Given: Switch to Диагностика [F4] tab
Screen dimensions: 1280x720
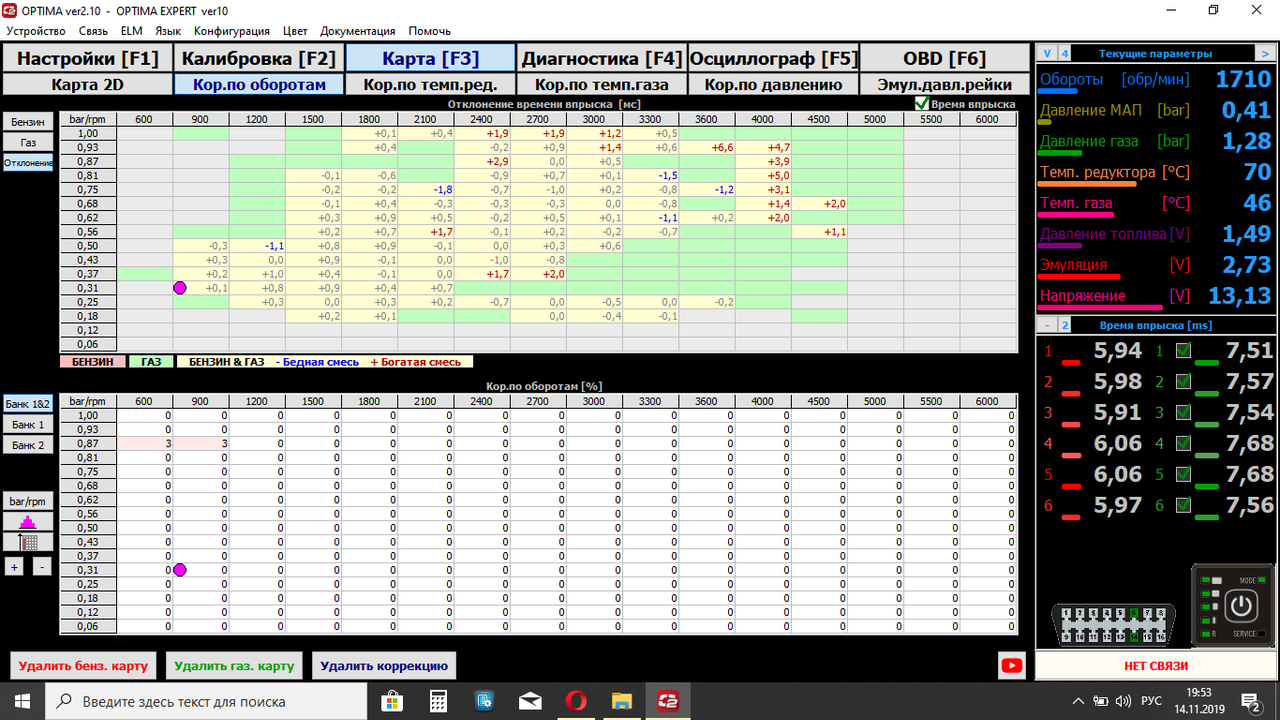Looking at the screenshot, I should click(x=601, y=58).
